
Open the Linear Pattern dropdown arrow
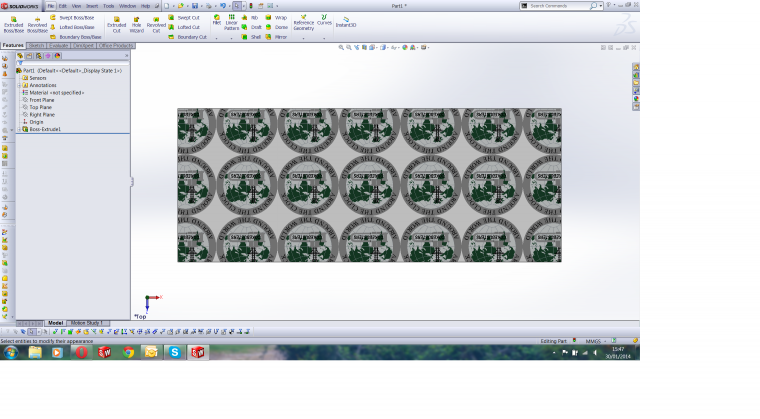[x=232, y=38]
